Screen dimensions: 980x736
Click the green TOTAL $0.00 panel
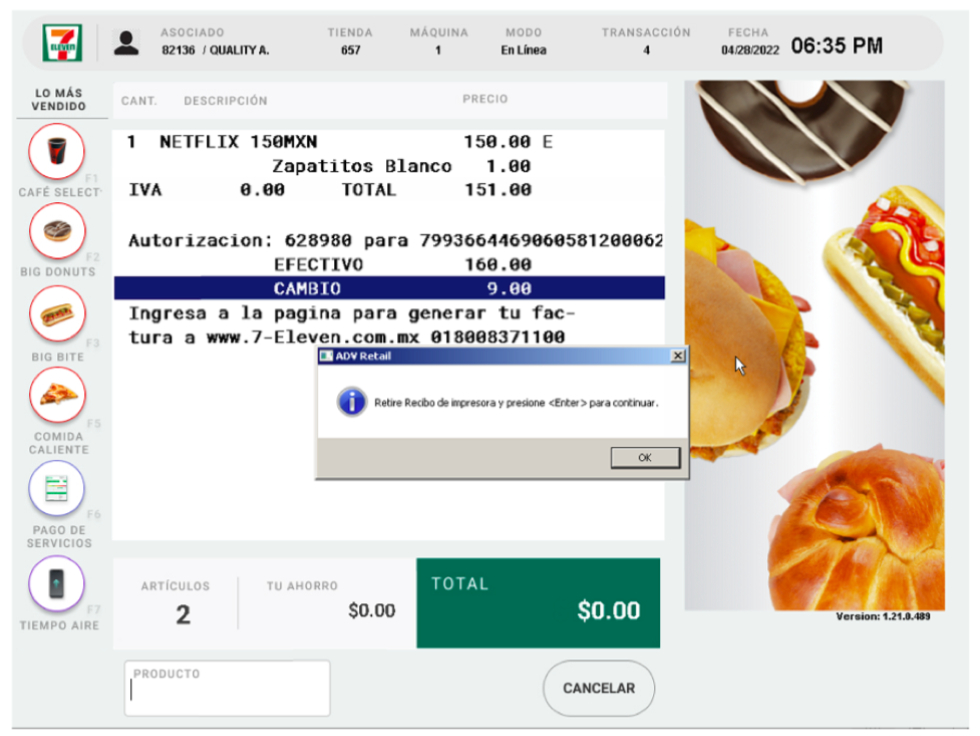point(538,602)
